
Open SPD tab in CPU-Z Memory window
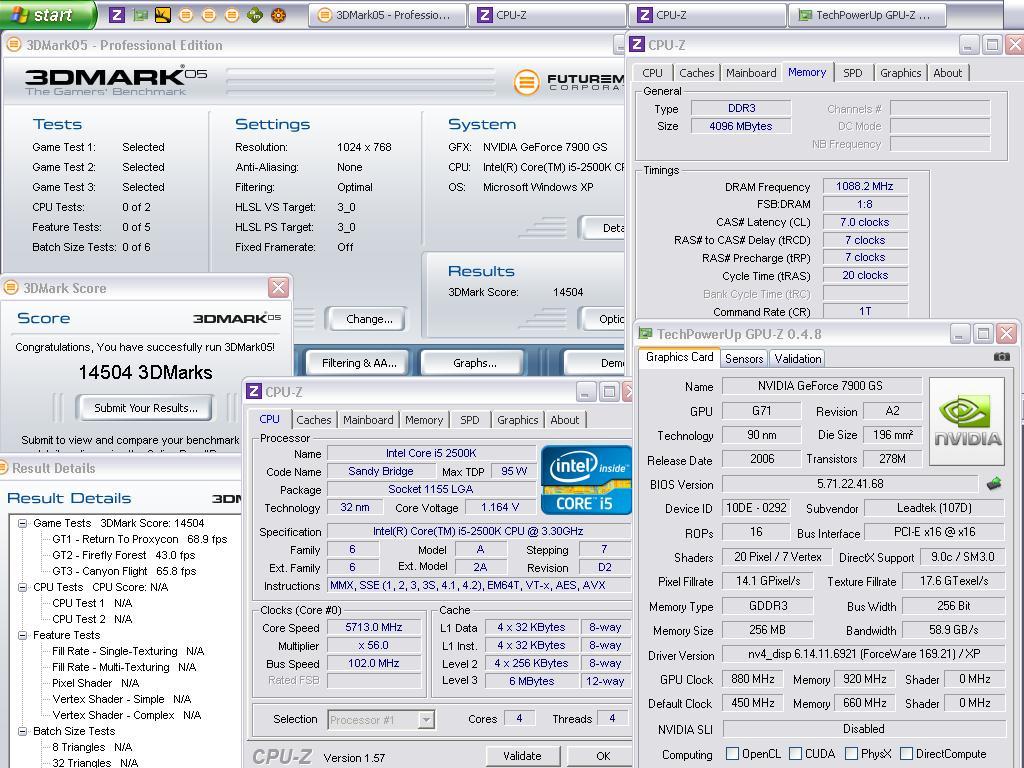point(852,73)
